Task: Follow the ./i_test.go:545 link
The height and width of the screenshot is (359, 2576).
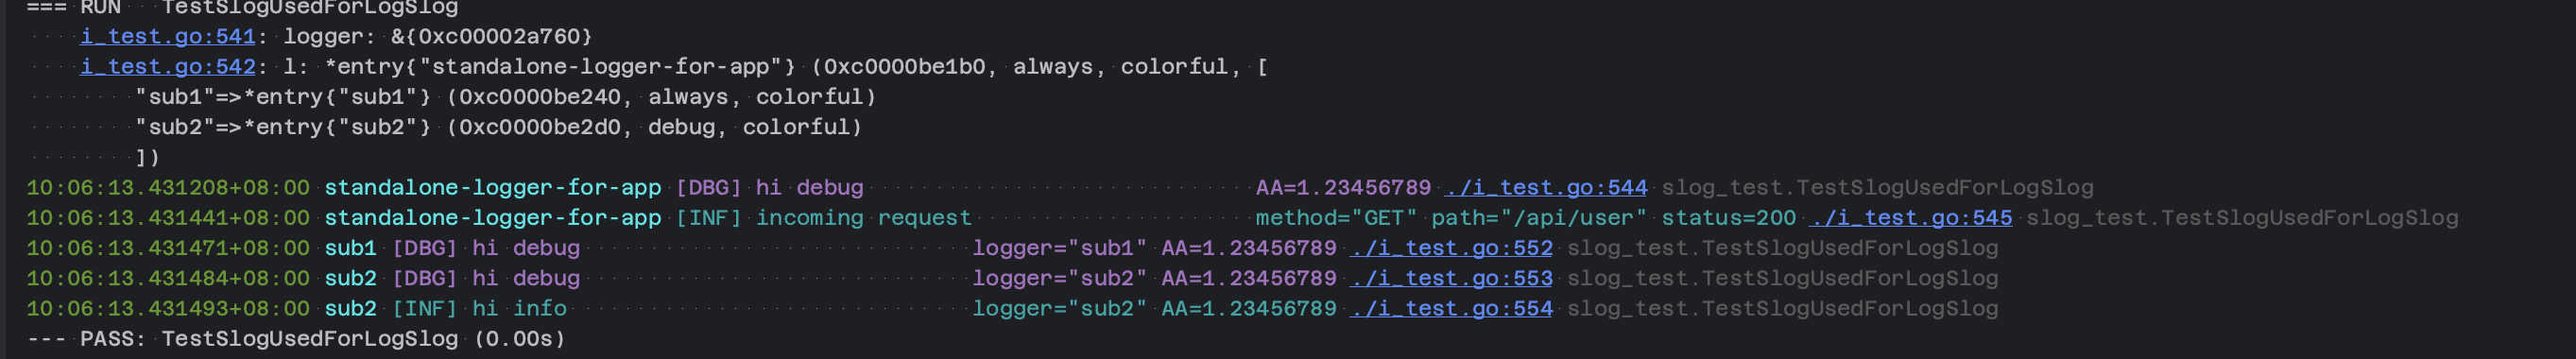Action: coord(1911,218)
